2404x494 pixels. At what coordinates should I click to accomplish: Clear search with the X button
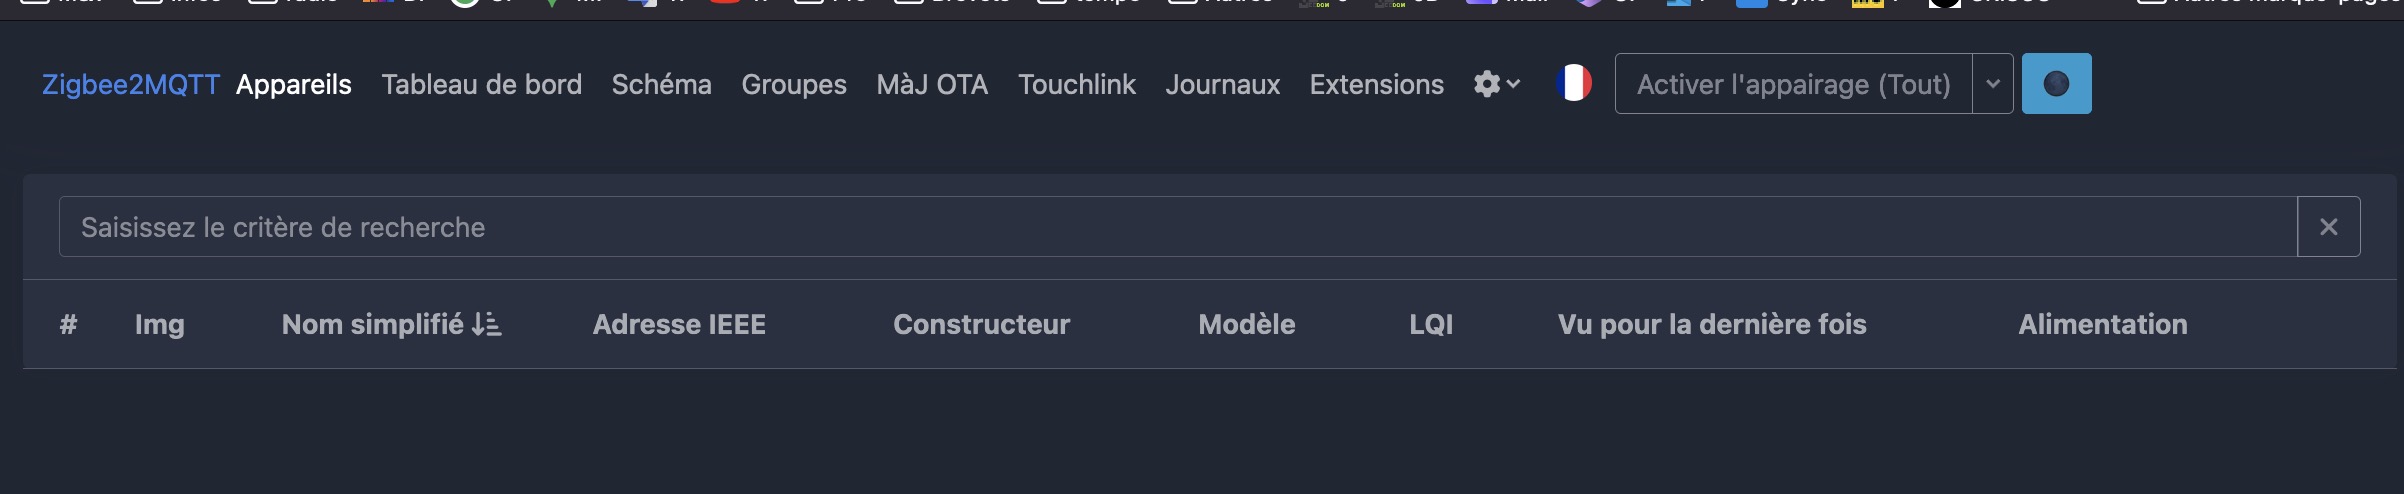[x=2328, y=227]
